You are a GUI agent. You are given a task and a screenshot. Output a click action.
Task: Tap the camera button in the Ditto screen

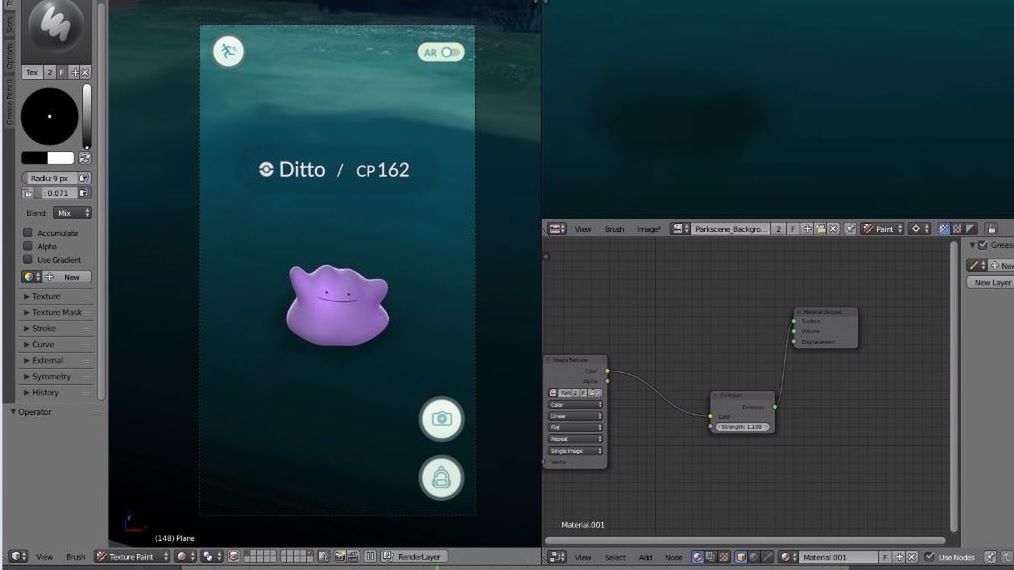point(441,418)
